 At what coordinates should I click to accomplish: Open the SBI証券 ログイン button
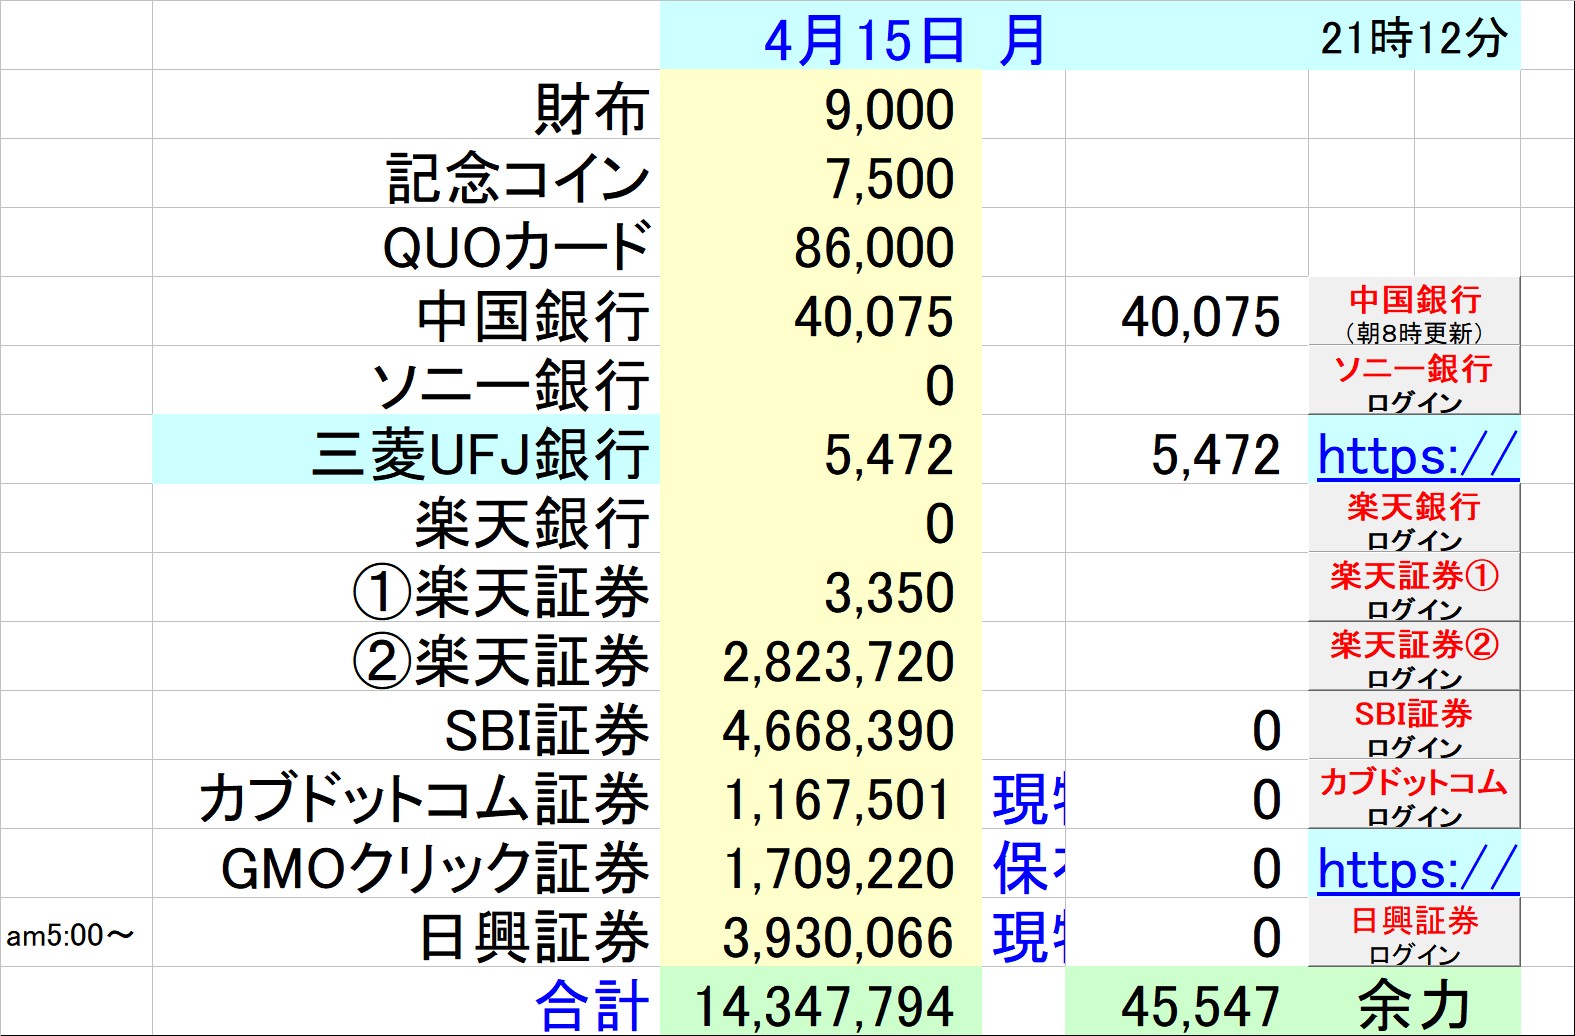[1414, 726]
